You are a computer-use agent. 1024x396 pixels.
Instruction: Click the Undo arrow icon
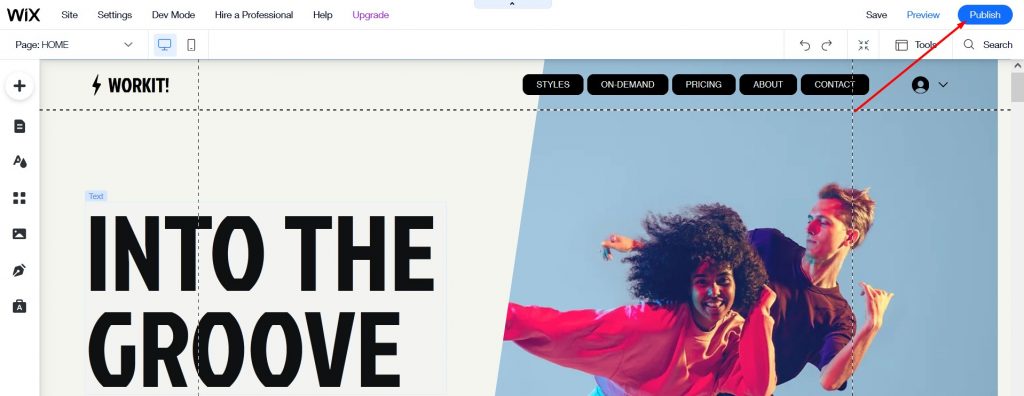[805, 45]
